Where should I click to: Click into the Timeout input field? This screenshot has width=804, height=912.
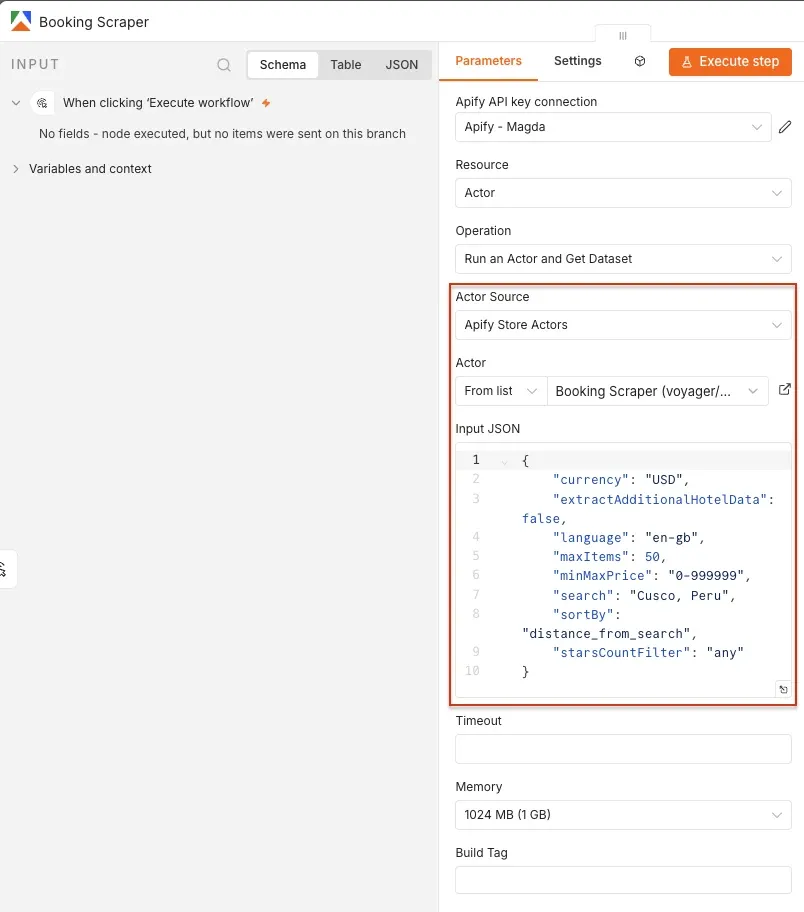tap(623, 749)
